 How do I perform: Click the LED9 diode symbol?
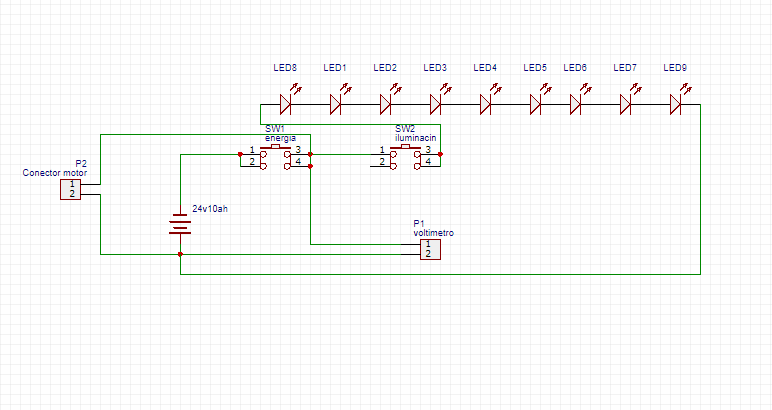pos(675,103)
